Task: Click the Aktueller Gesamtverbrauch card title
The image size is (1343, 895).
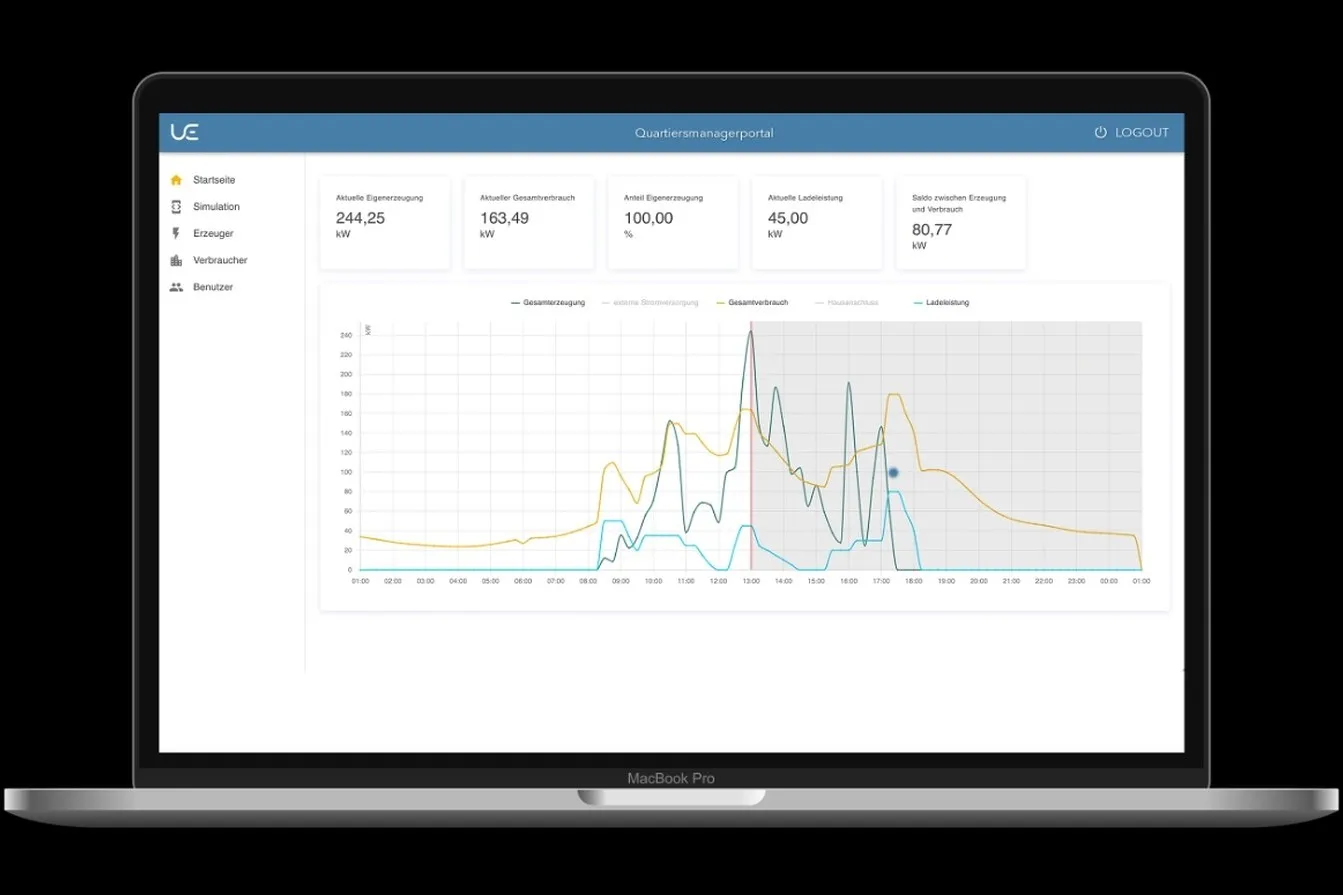Action: coord(527,198)
